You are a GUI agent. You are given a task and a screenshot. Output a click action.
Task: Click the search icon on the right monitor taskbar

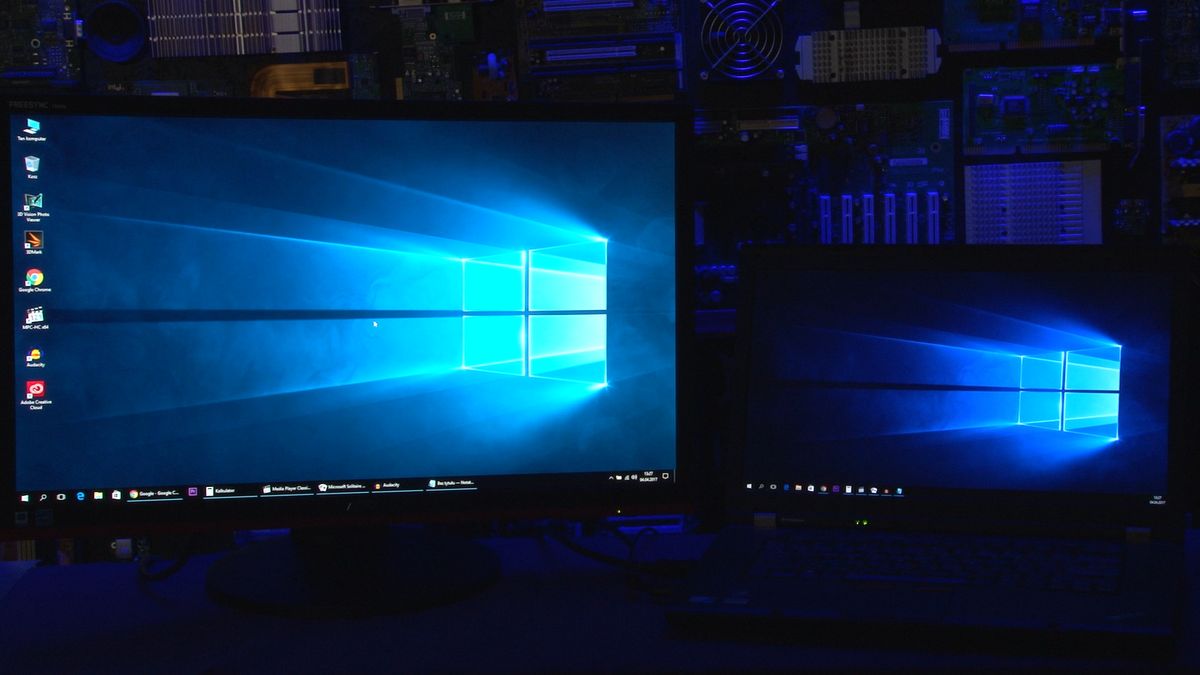click(761, 486)
